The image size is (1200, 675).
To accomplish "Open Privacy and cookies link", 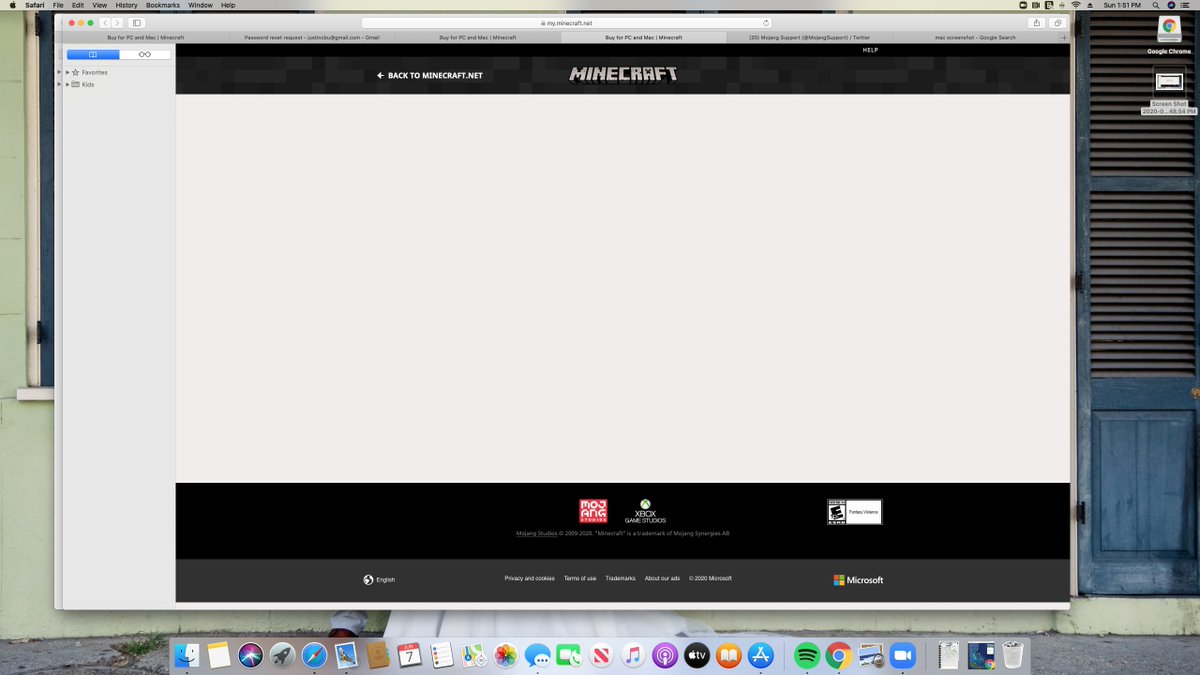I will click(x=529, y=578).
